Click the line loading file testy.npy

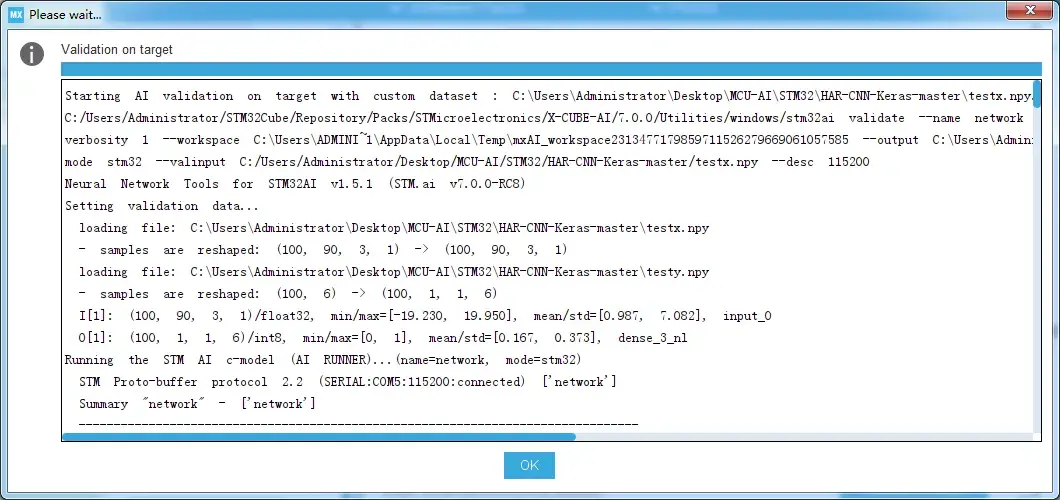coord(394,272)
